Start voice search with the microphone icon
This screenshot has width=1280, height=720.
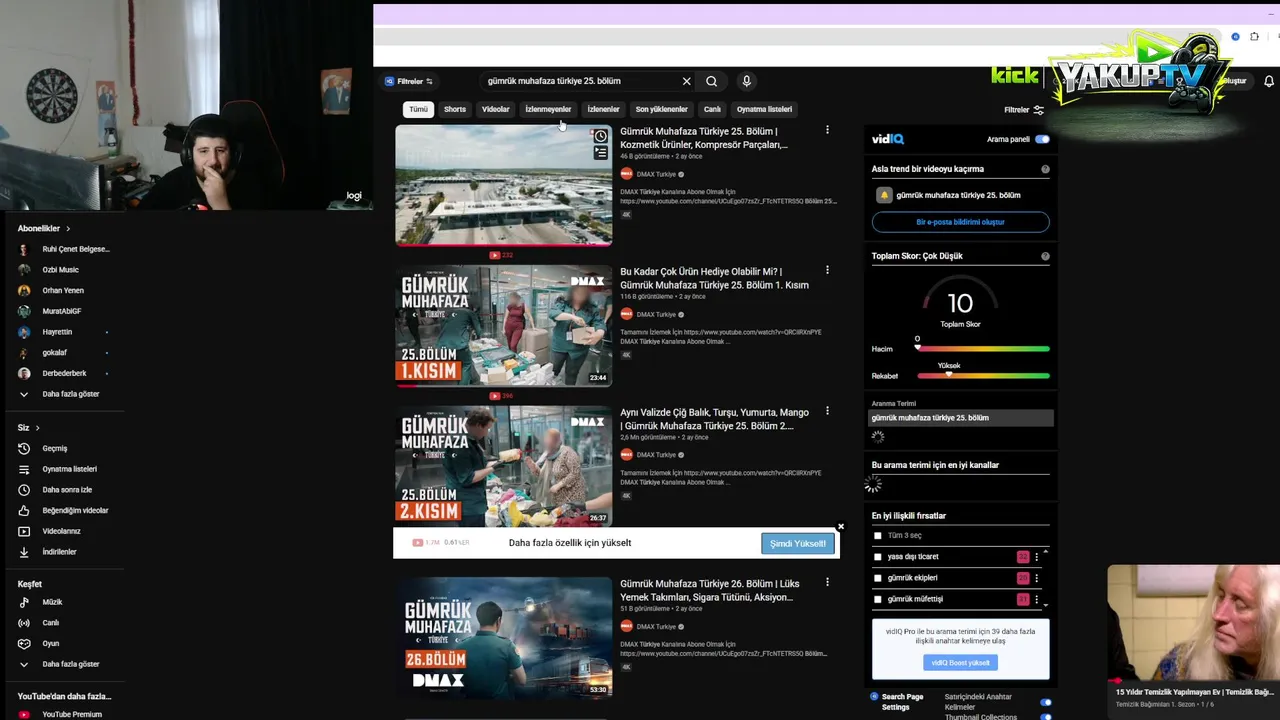coord(746,81)
